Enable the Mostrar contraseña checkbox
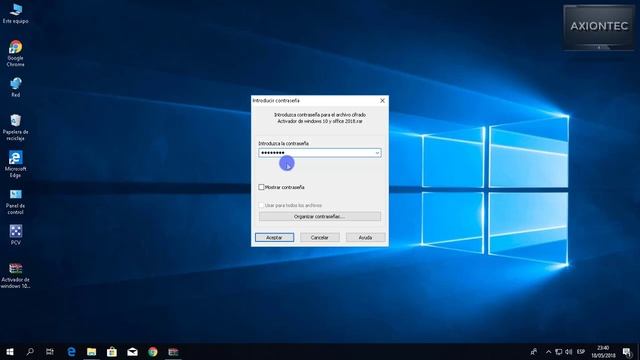 [261, 187]
